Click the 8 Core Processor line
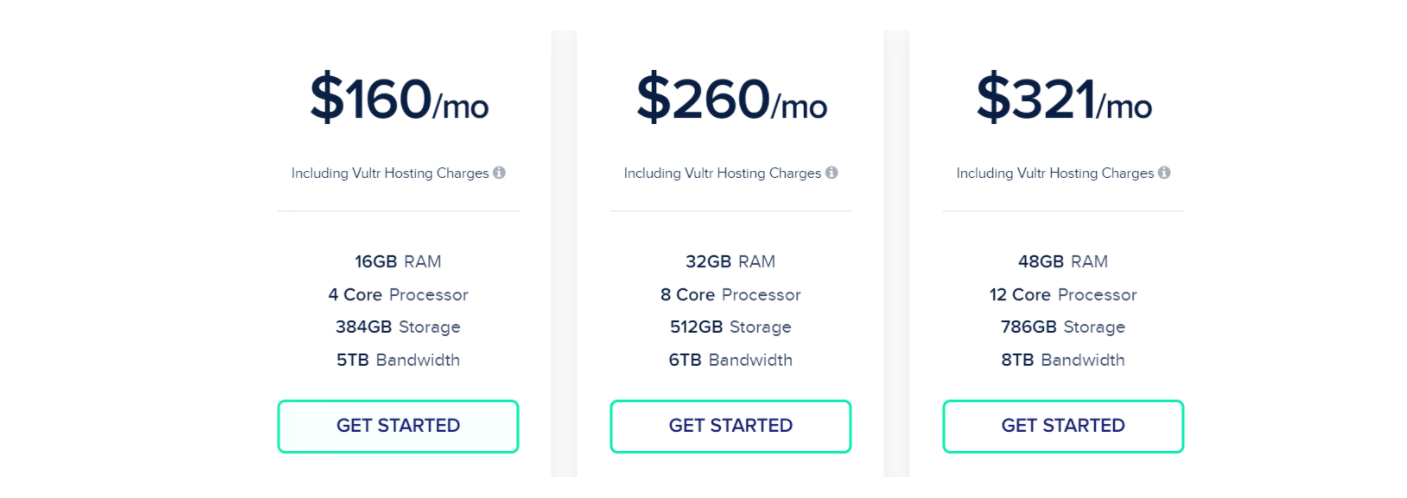1407x498 pixels. tap(731, 295)
